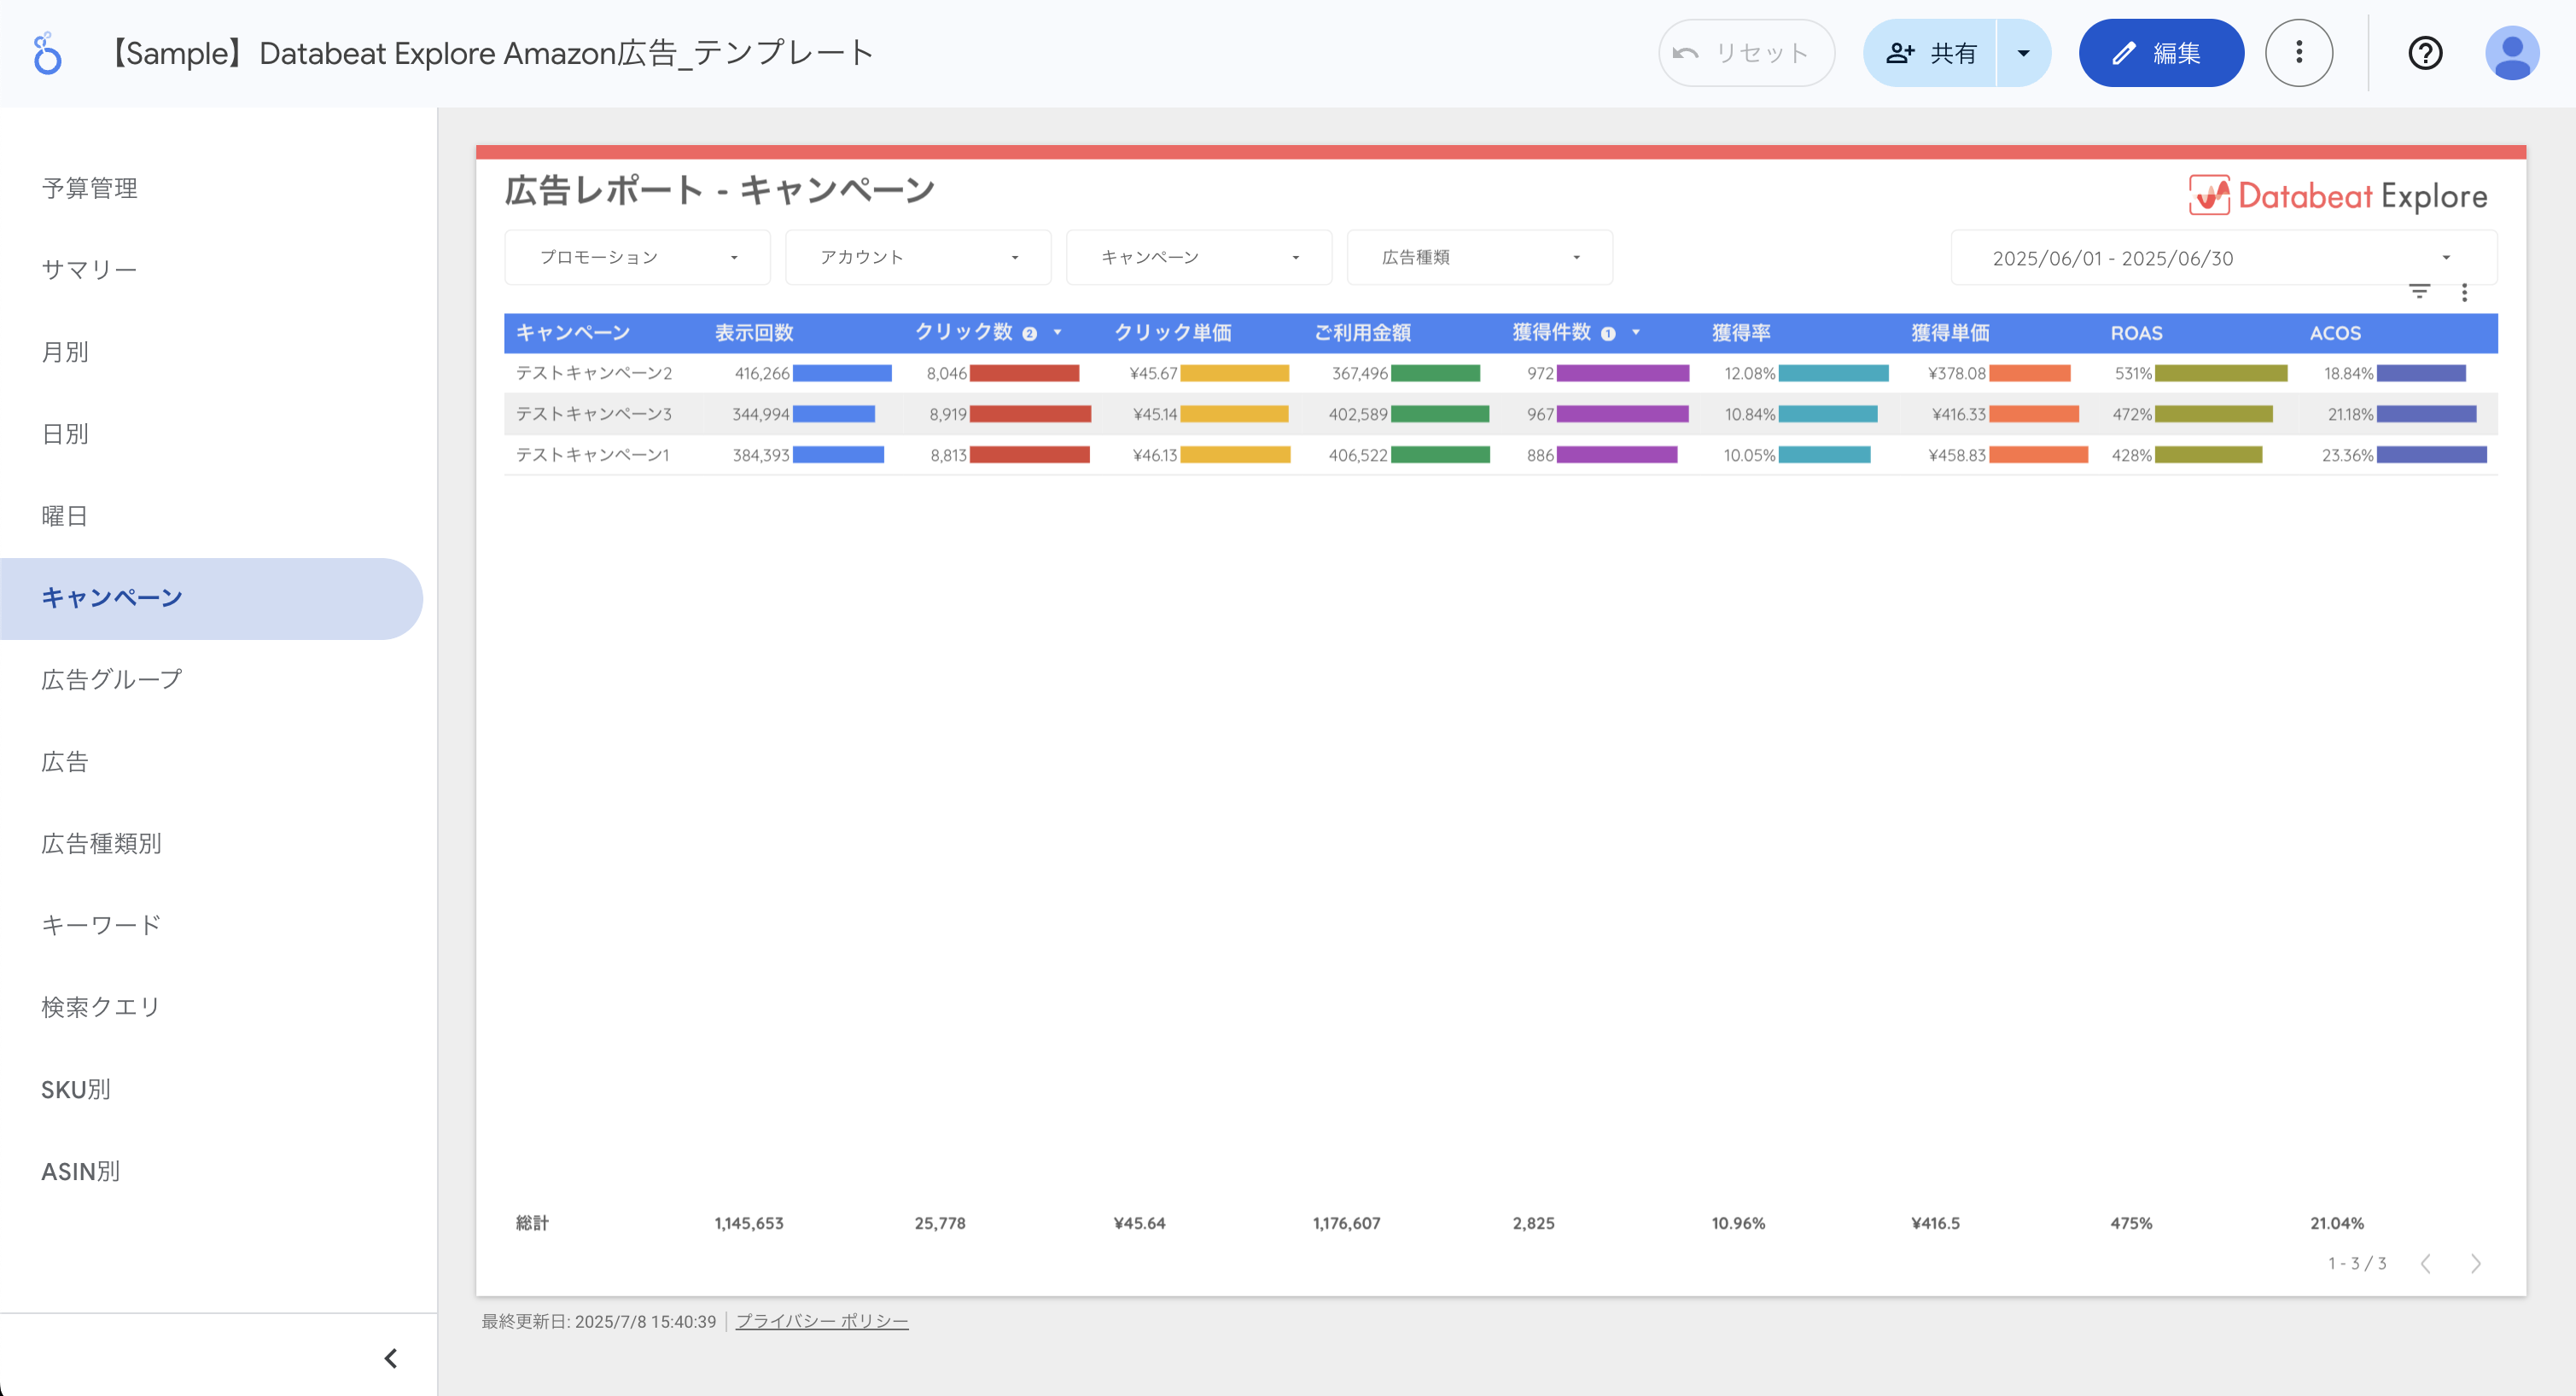This screenshot has height=1396, width=2576.
Task: Click the 編集 edit button
Action: pos(2161,53)
